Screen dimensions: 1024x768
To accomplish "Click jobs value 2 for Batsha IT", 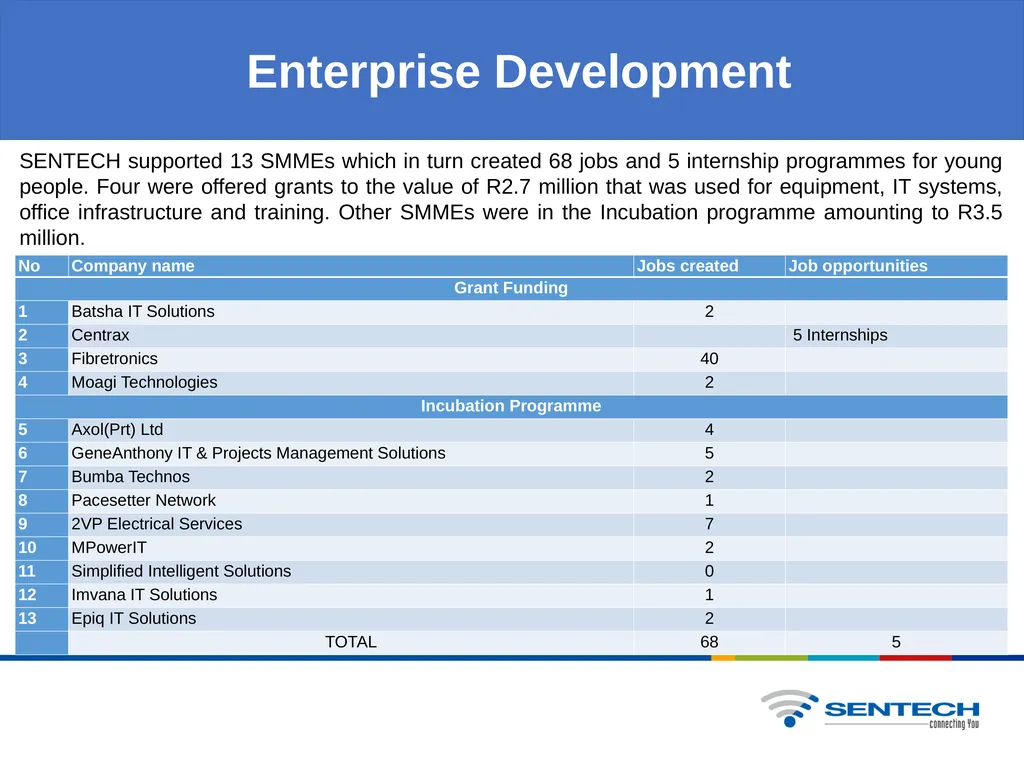I will [x=709, y=312].
